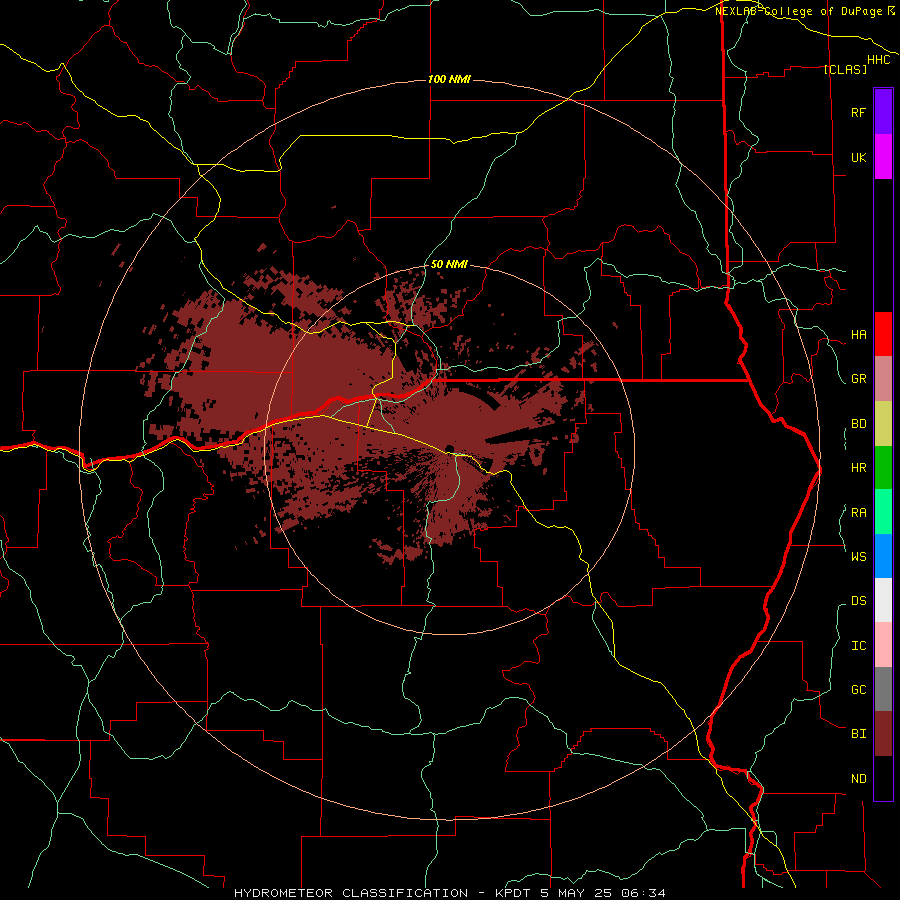Click the IC light-pink legend swatch
The height and width of the screenshot is (900, 900).
(883, 645)
